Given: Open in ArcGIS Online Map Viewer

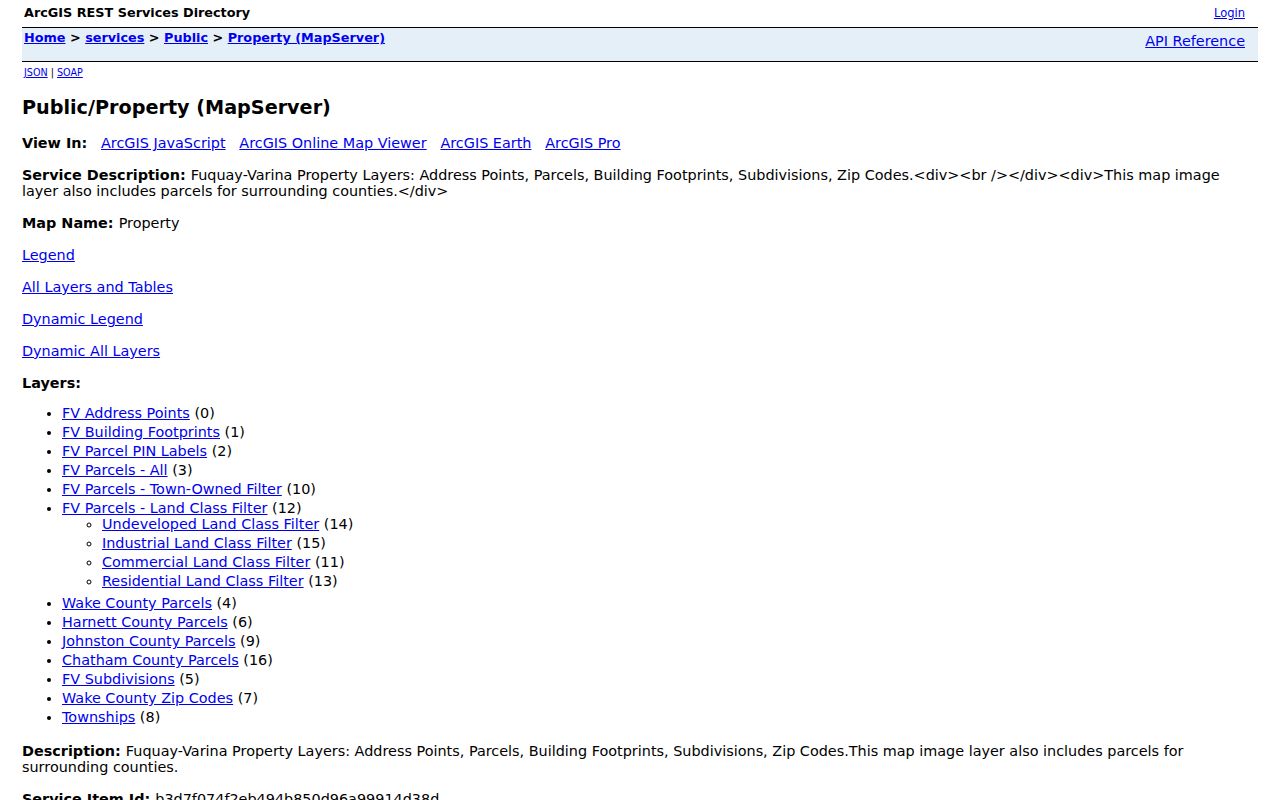Looking at the screenshot, I should 333,143.
